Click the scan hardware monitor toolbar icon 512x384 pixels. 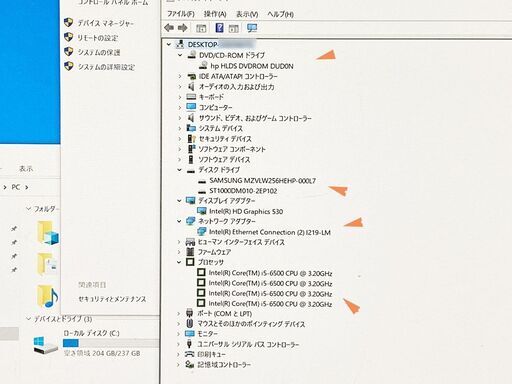pyautogui.click(x=252, y=28)
